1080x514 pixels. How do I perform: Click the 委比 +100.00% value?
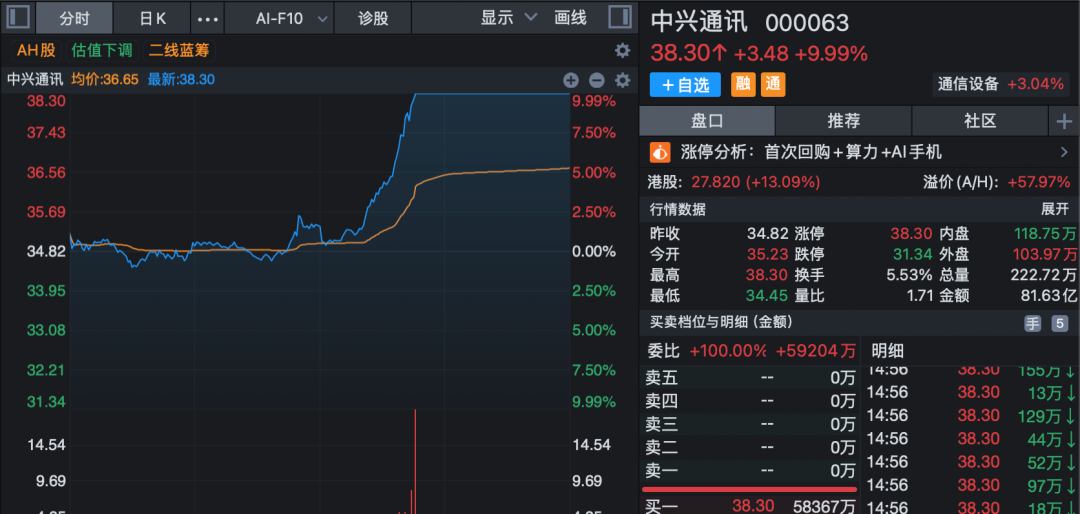click(728, 351)
